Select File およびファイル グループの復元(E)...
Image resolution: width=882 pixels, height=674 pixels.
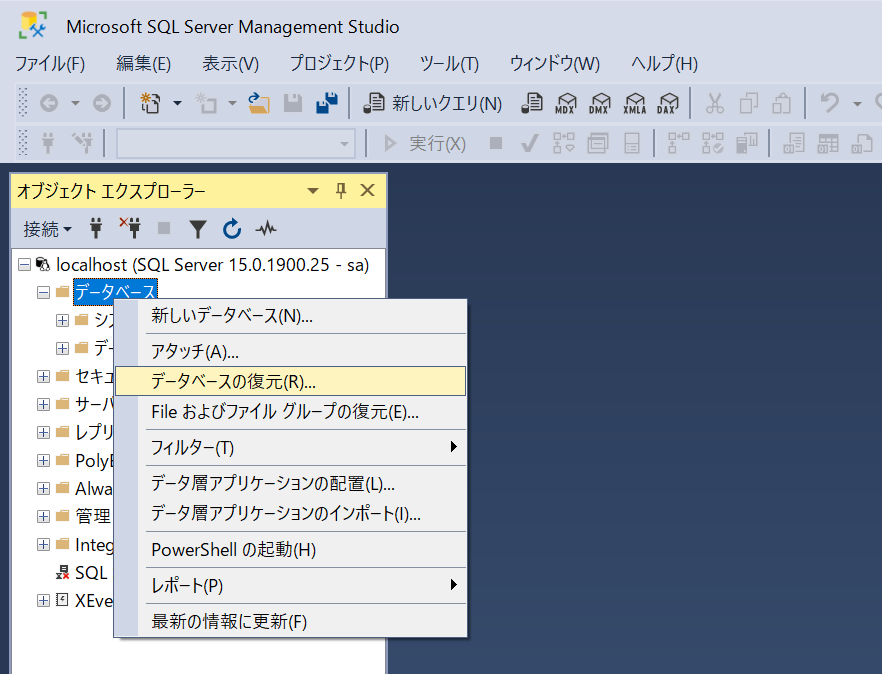click(x=290, y=412)
